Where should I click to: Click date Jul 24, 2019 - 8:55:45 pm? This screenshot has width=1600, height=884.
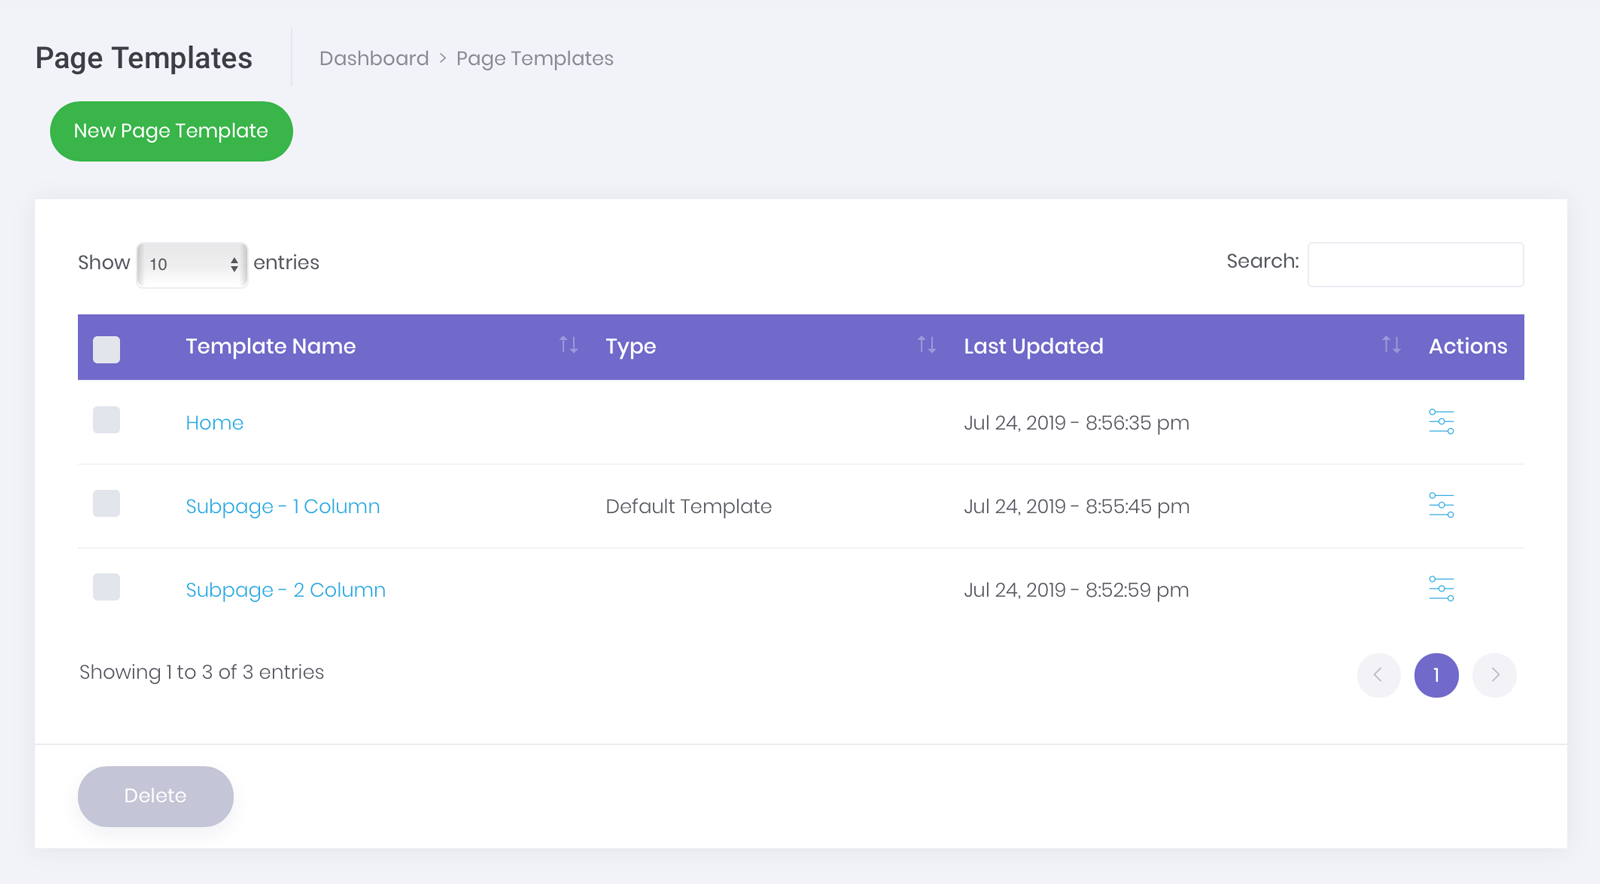coord(1076,506)
